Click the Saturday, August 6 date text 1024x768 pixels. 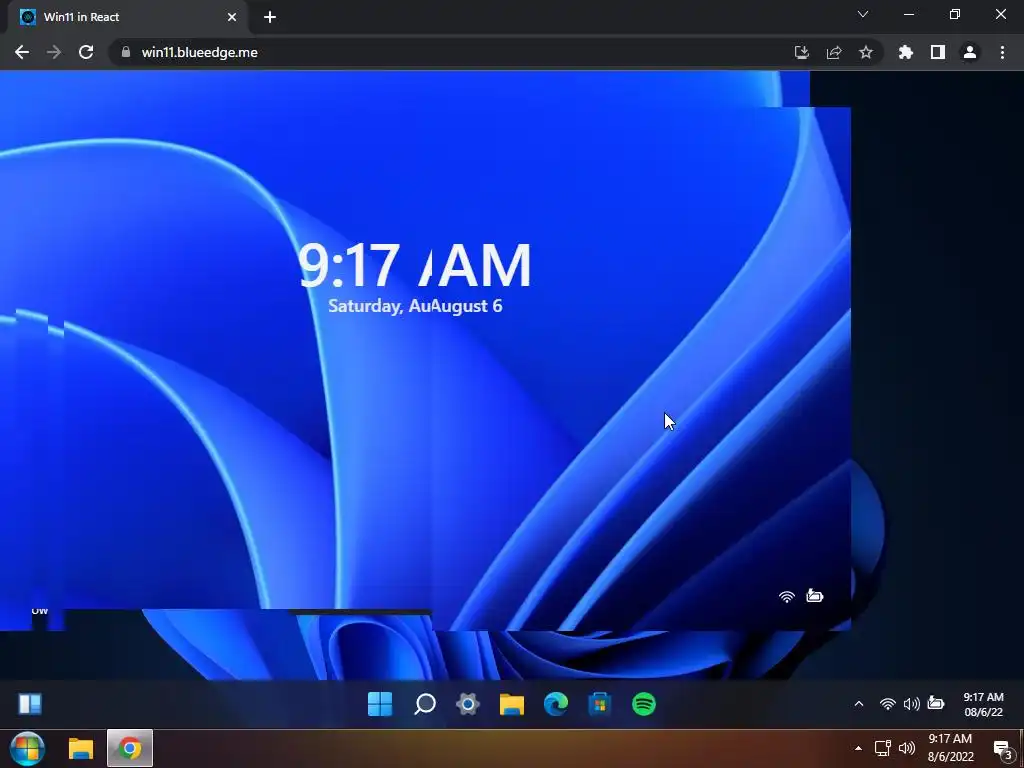coord(415,306)
